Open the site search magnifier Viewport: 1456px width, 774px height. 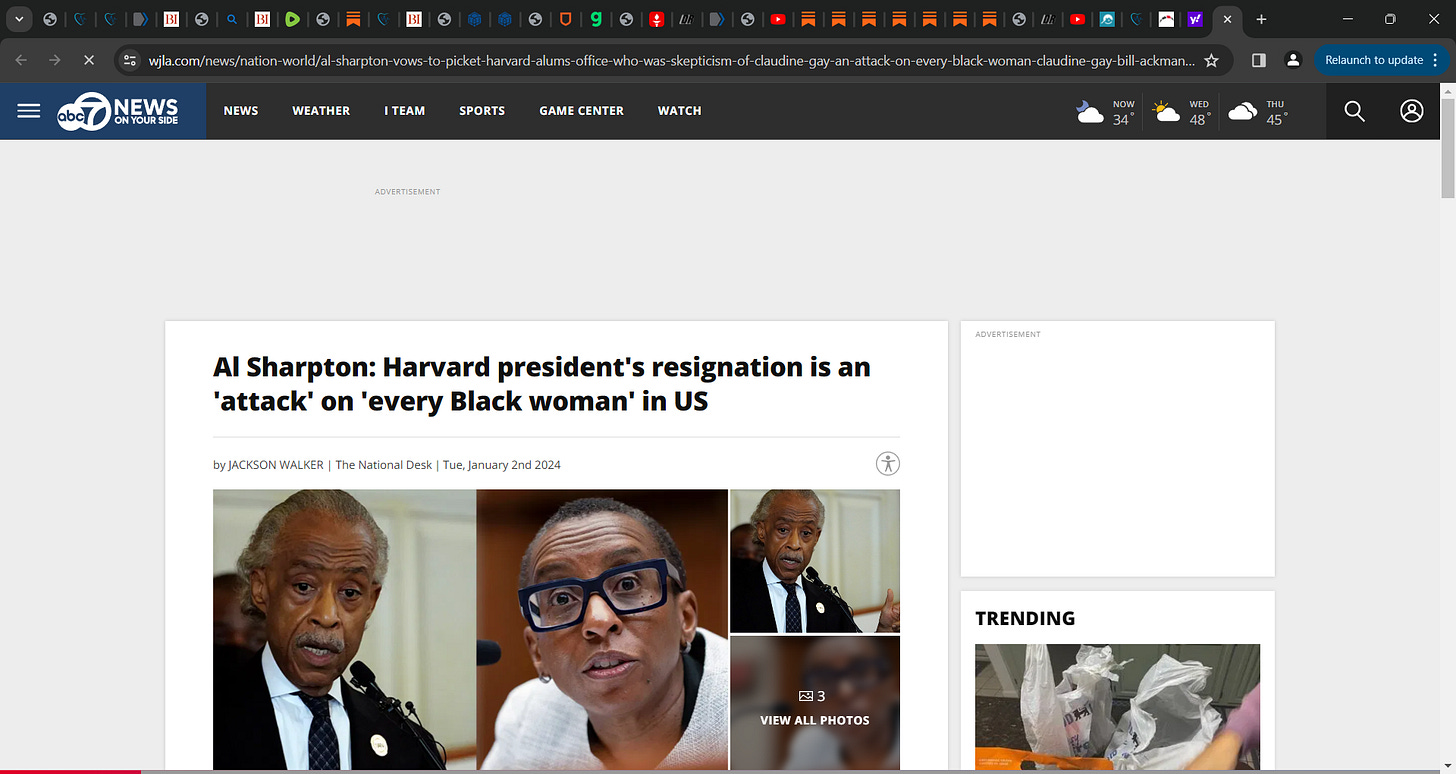coord(1354,111)
